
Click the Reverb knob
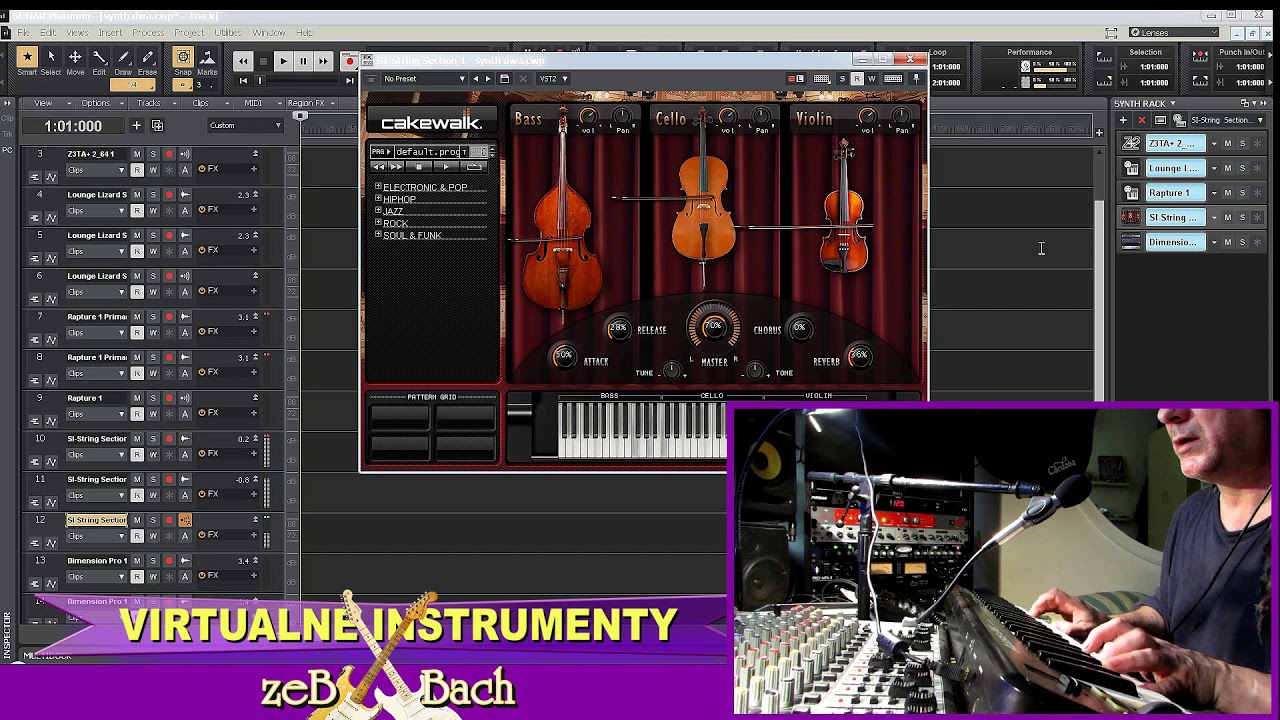859,356
